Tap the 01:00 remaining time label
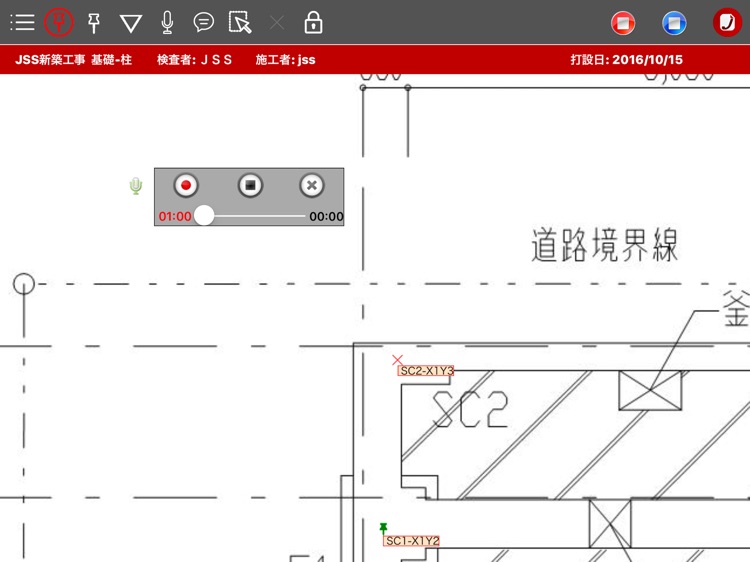The image size is (750, 562). tap(175, 217)
